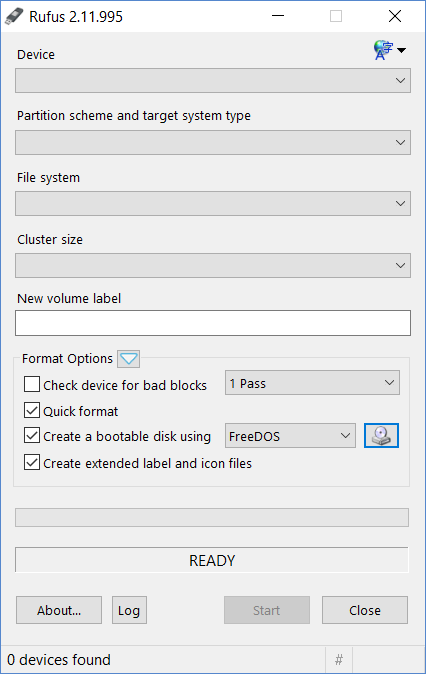Enable Check device for bad blocks
Image resolution: width=426 pixels, height=674 pixels.
click(x=32, y=384)
